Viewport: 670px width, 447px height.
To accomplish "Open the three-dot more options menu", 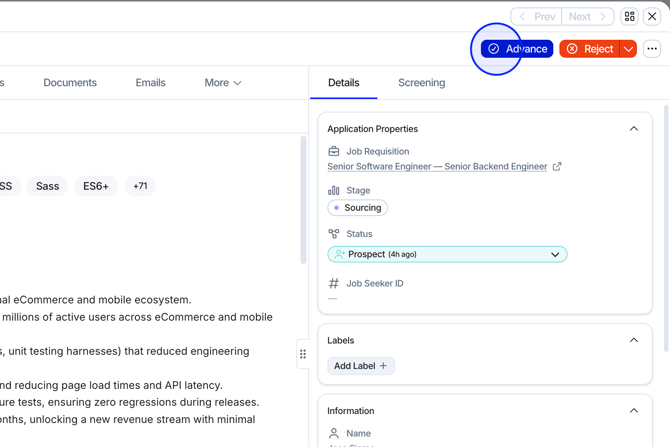I will 652,49.
